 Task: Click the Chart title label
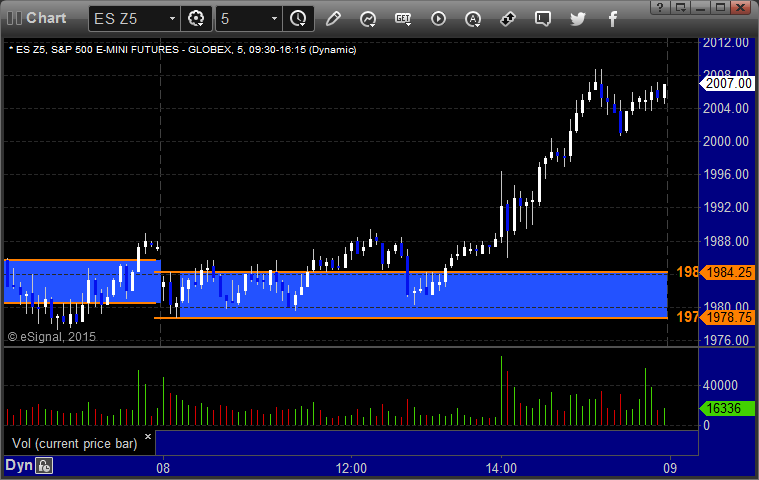tap(46, 18)
